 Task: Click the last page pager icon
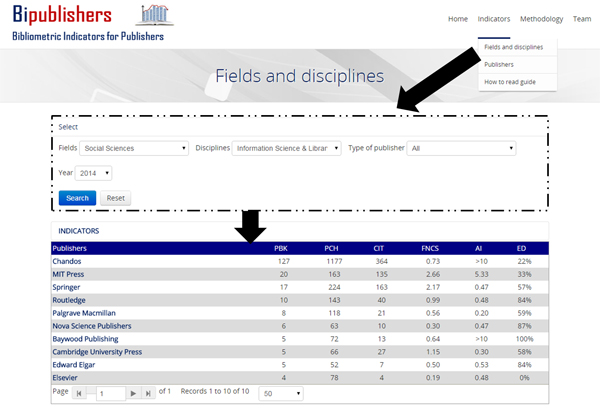click(148, 393)
